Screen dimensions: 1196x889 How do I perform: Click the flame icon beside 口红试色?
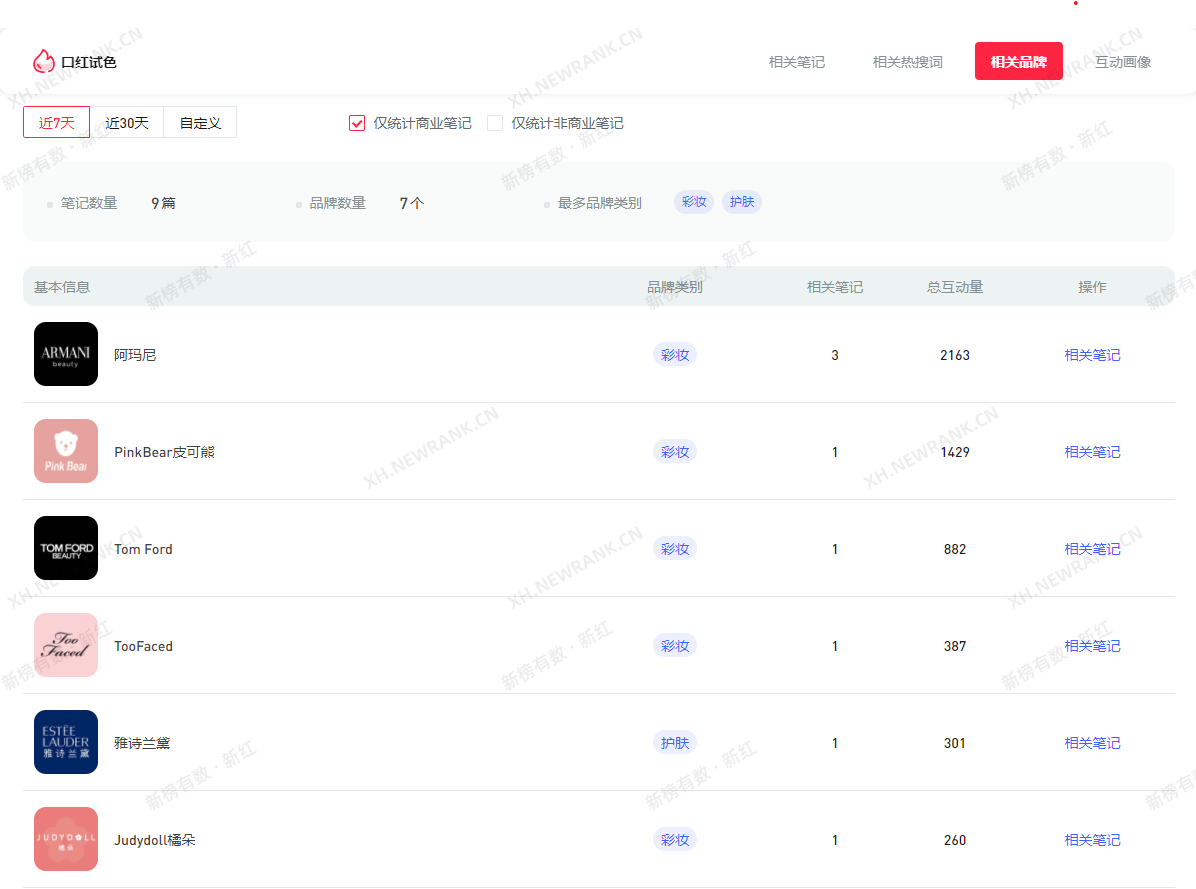click(43, 61)
